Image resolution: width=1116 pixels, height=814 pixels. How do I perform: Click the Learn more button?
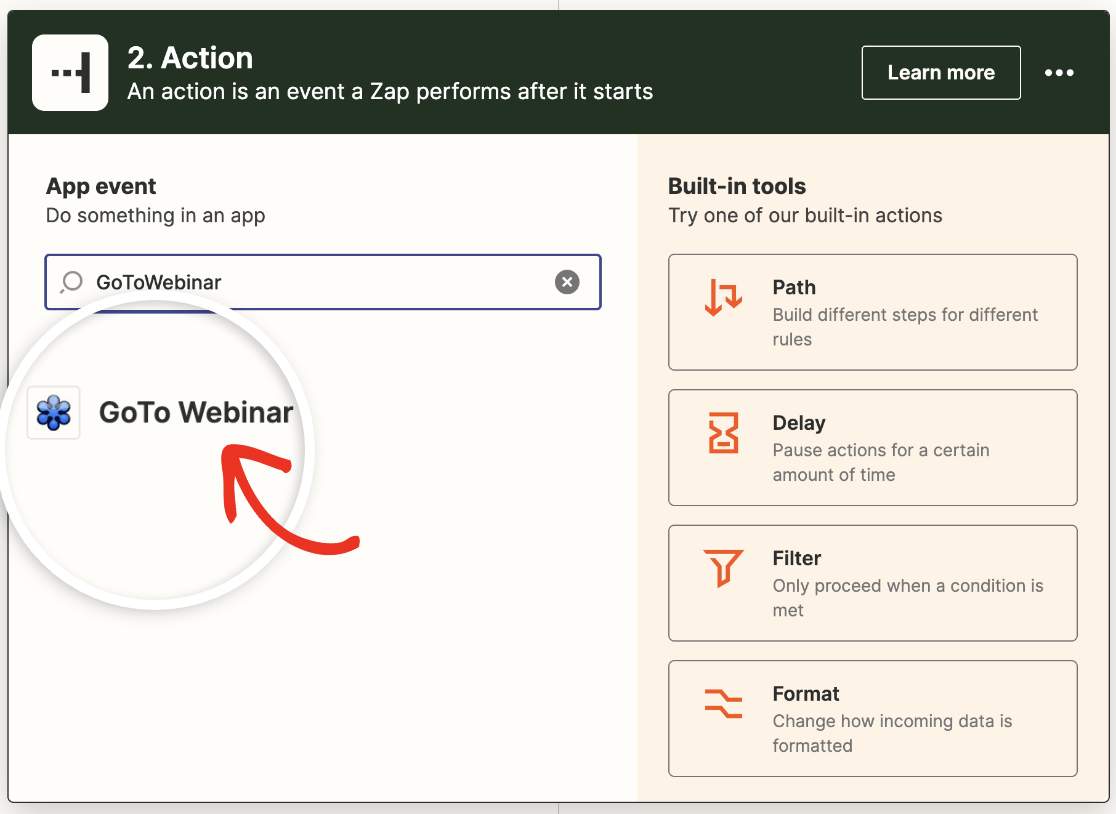pos(941,73)
